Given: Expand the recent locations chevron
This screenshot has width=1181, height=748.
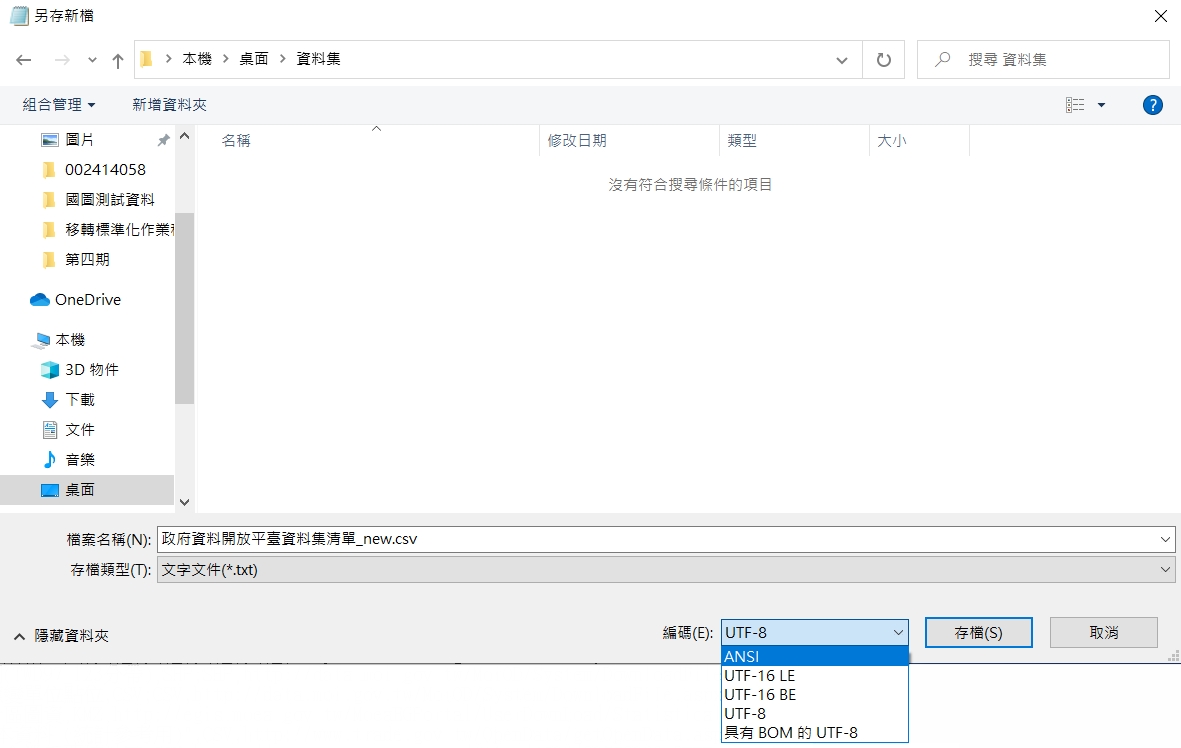Looking at the screenshot, I should pyautogui.click(x=93, y=60).
